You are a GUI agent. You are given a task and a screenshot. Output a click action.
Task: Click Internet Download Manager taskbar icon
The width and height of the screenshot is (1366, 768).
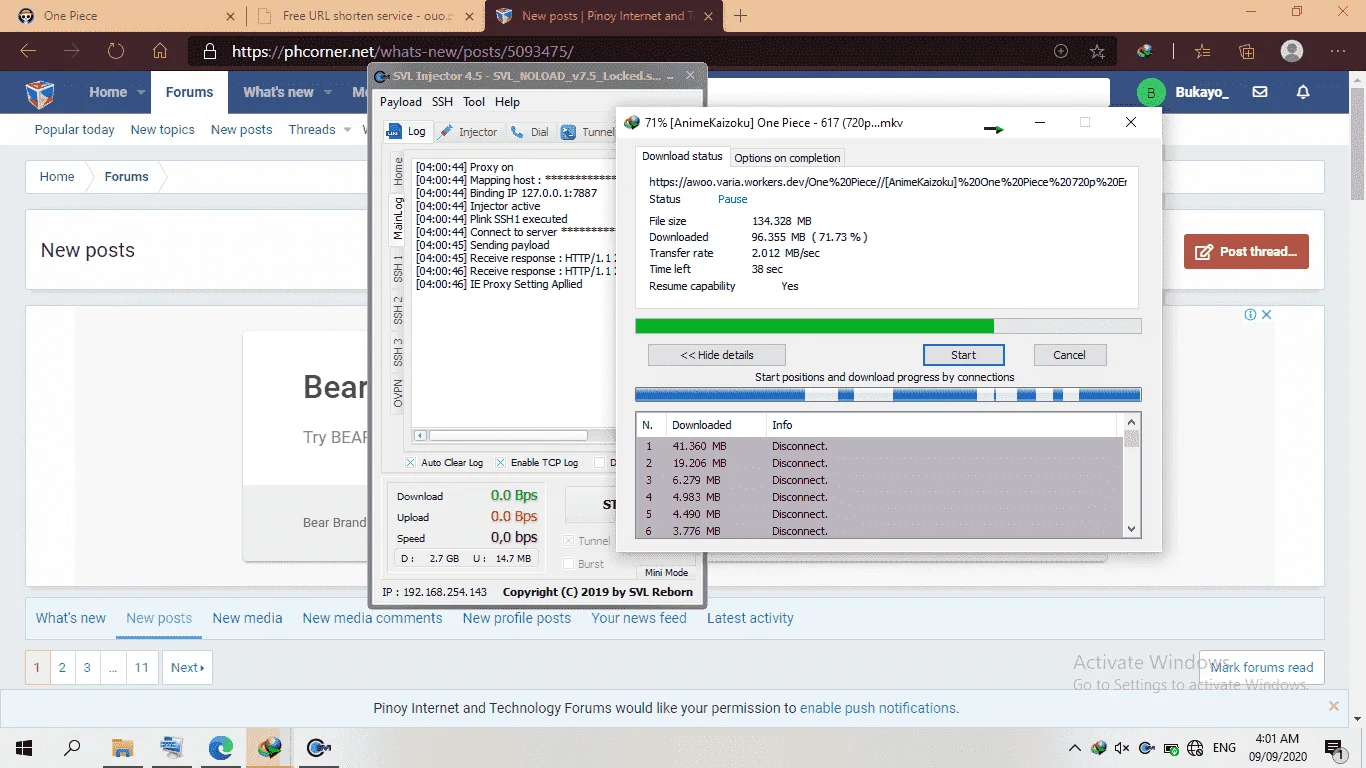tap(269, 747)
